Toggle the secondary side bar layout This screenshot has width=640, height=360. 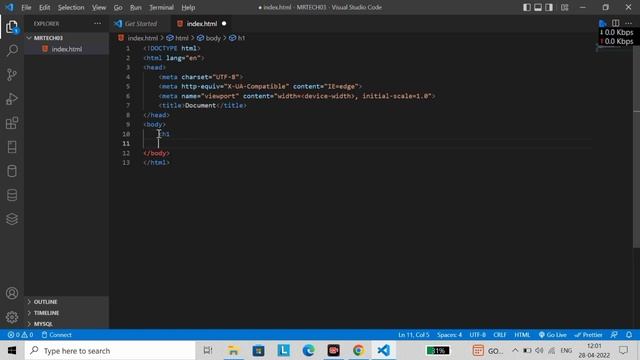[549, 7]
